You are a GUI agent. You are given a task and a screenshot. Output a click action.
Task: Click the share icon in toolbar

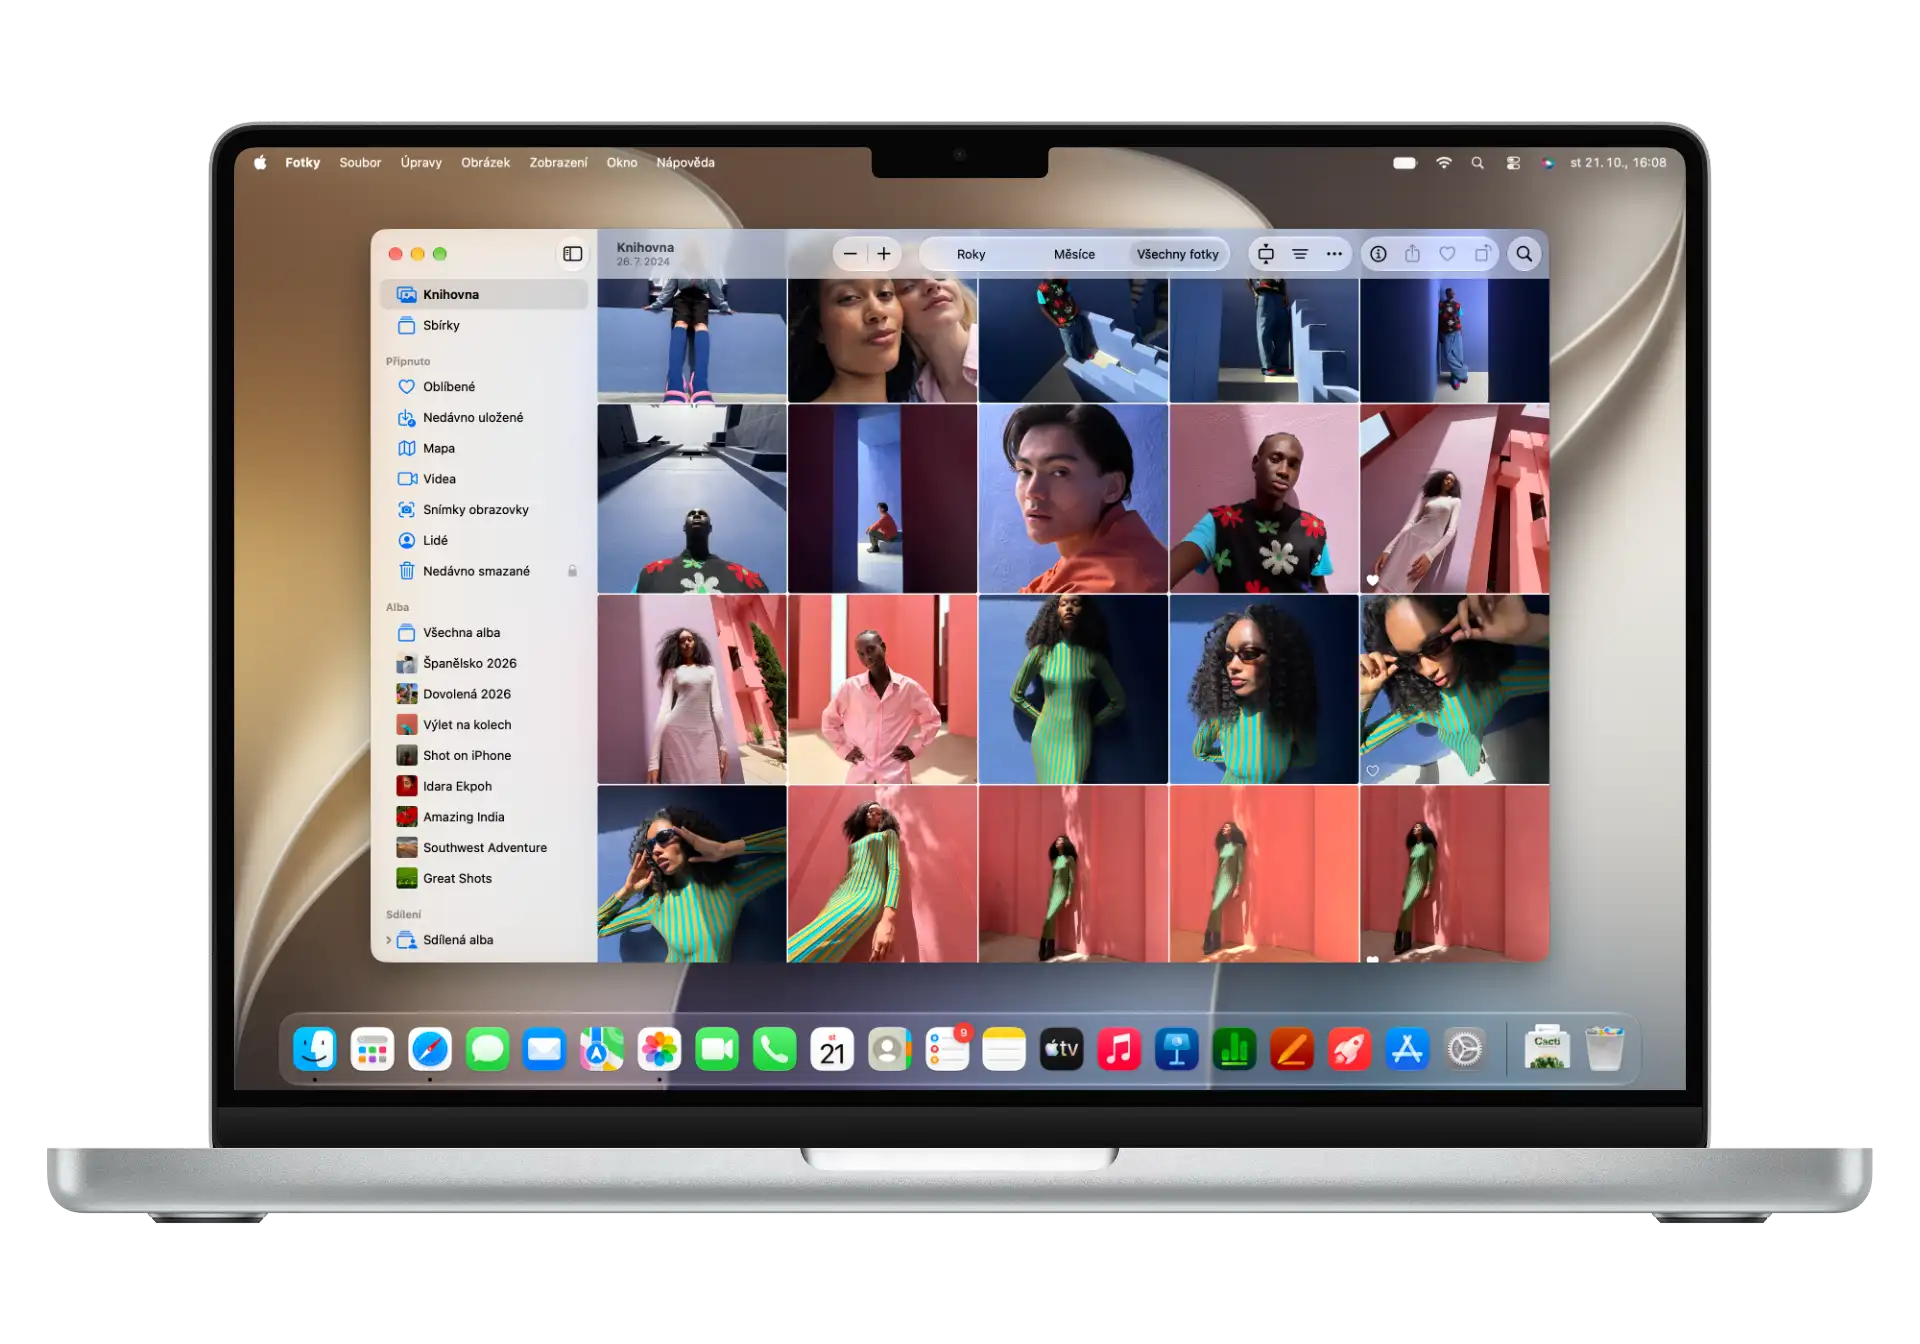(x=1412, y=254)
